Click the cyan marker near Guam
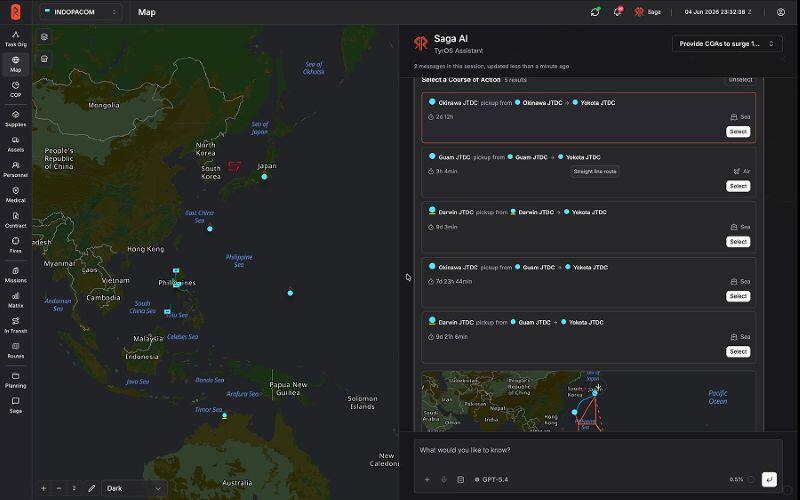 290,293
